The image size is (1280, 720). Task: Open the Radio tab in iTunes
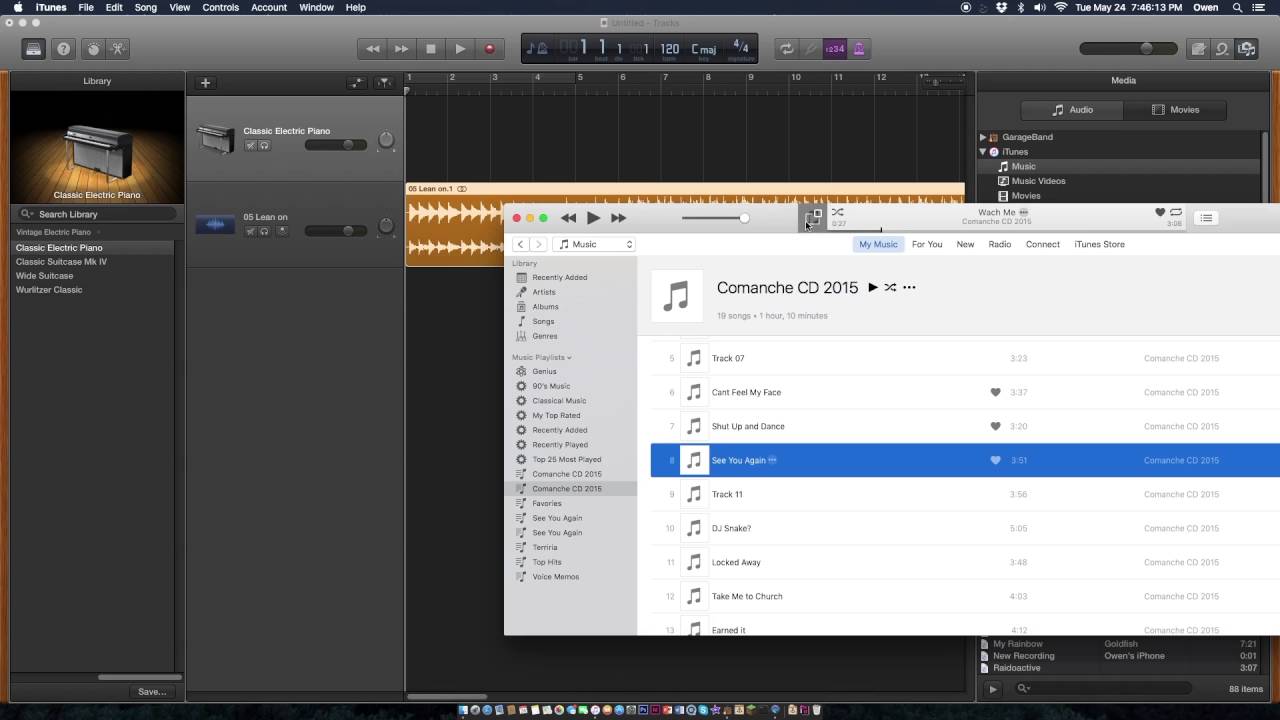1000,244
